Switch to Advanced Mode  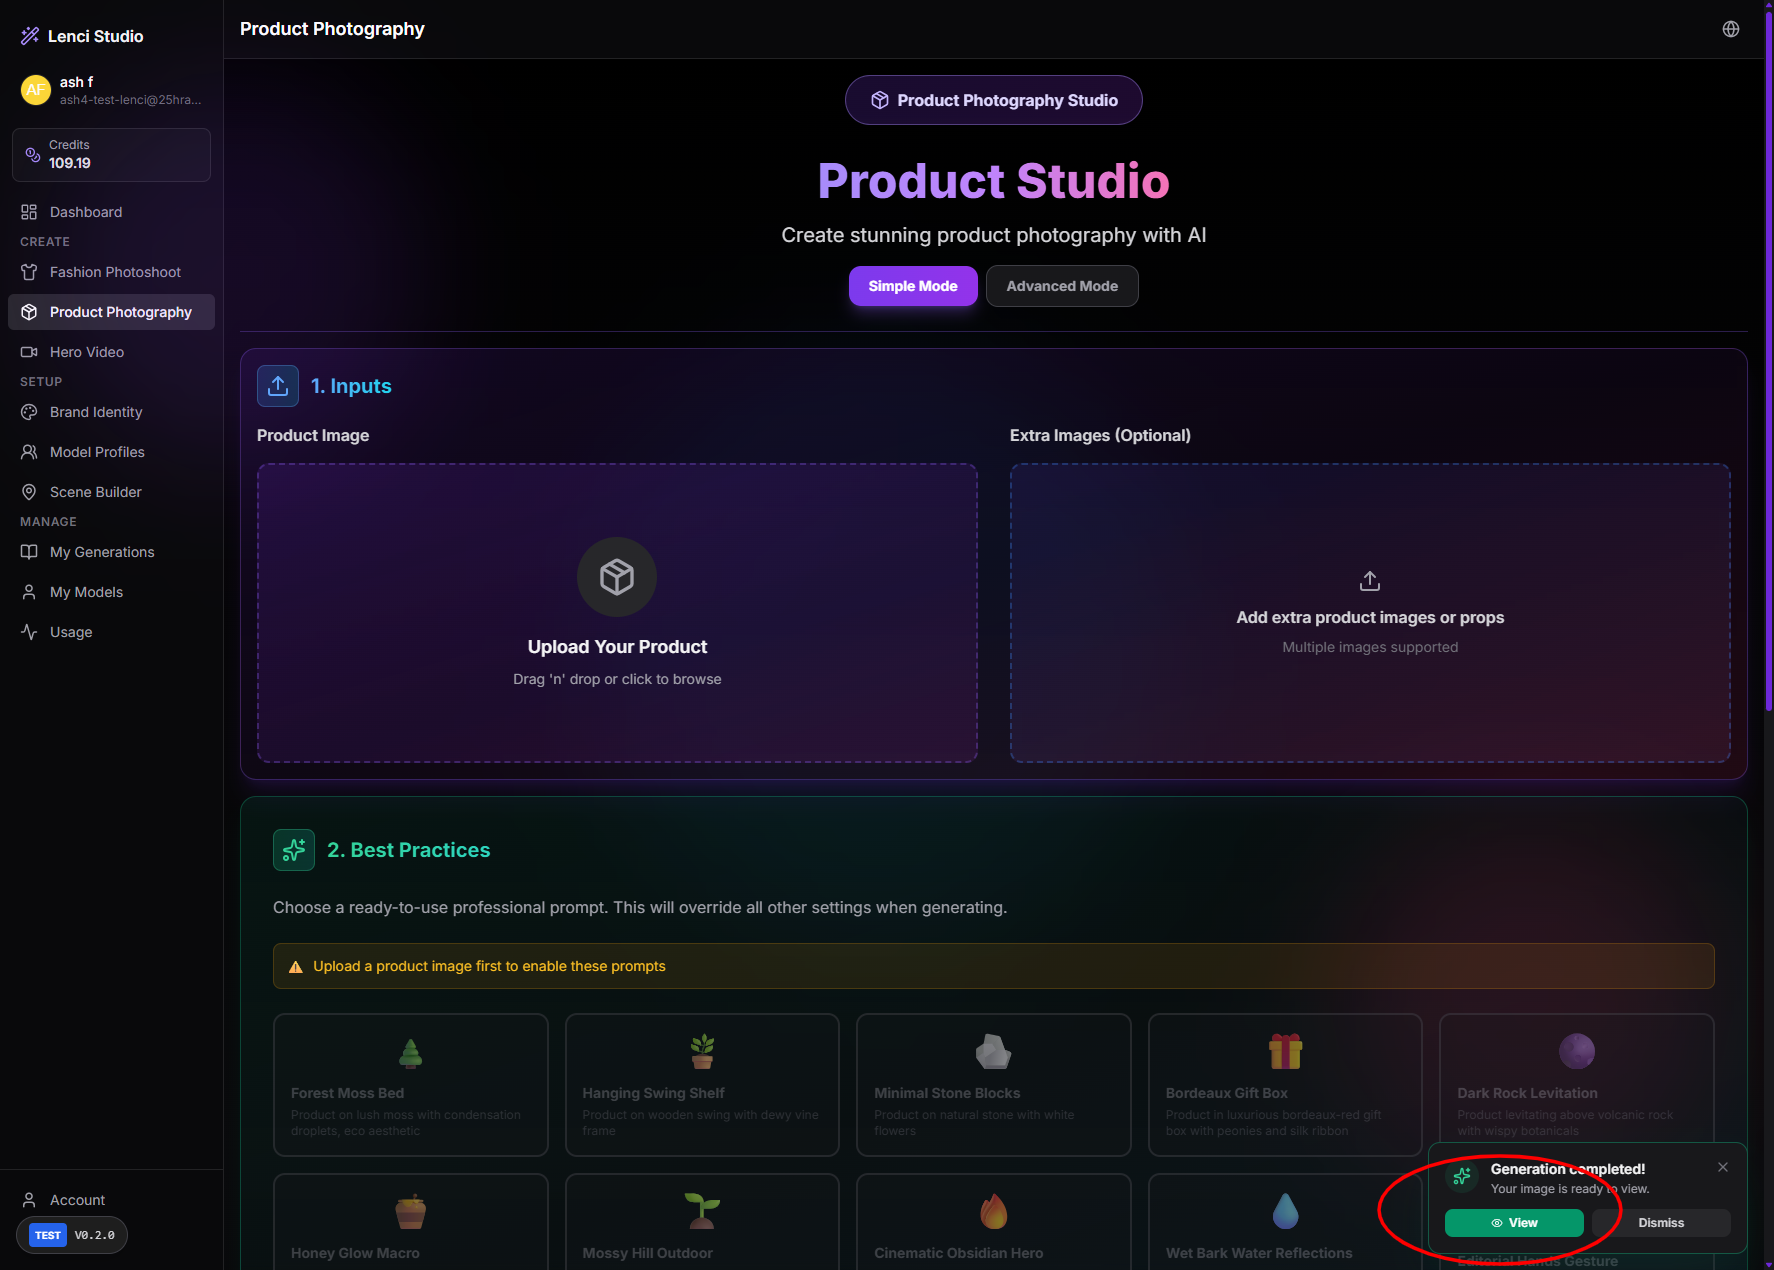point(1061,286)
